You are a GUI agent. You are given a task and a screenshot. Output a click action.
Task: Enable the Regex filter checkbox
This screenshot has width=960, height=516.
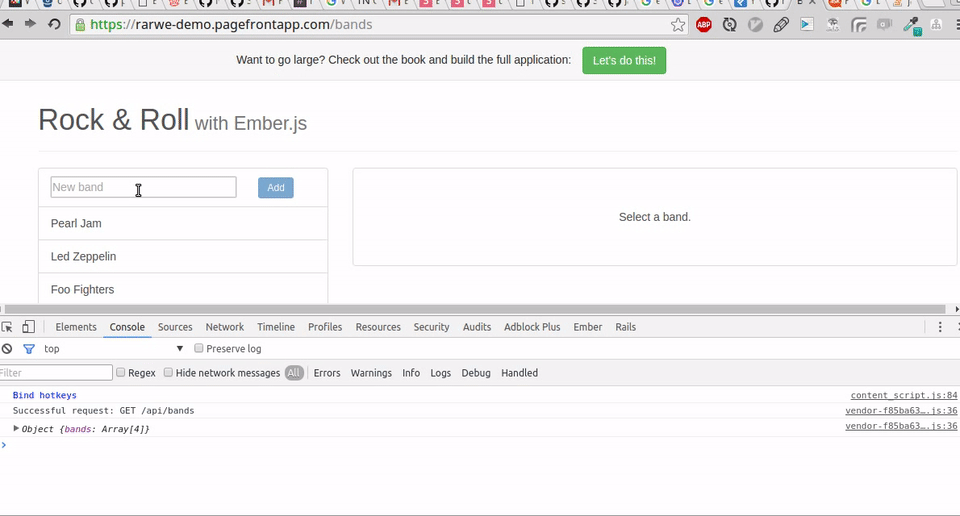coord(121,372)
